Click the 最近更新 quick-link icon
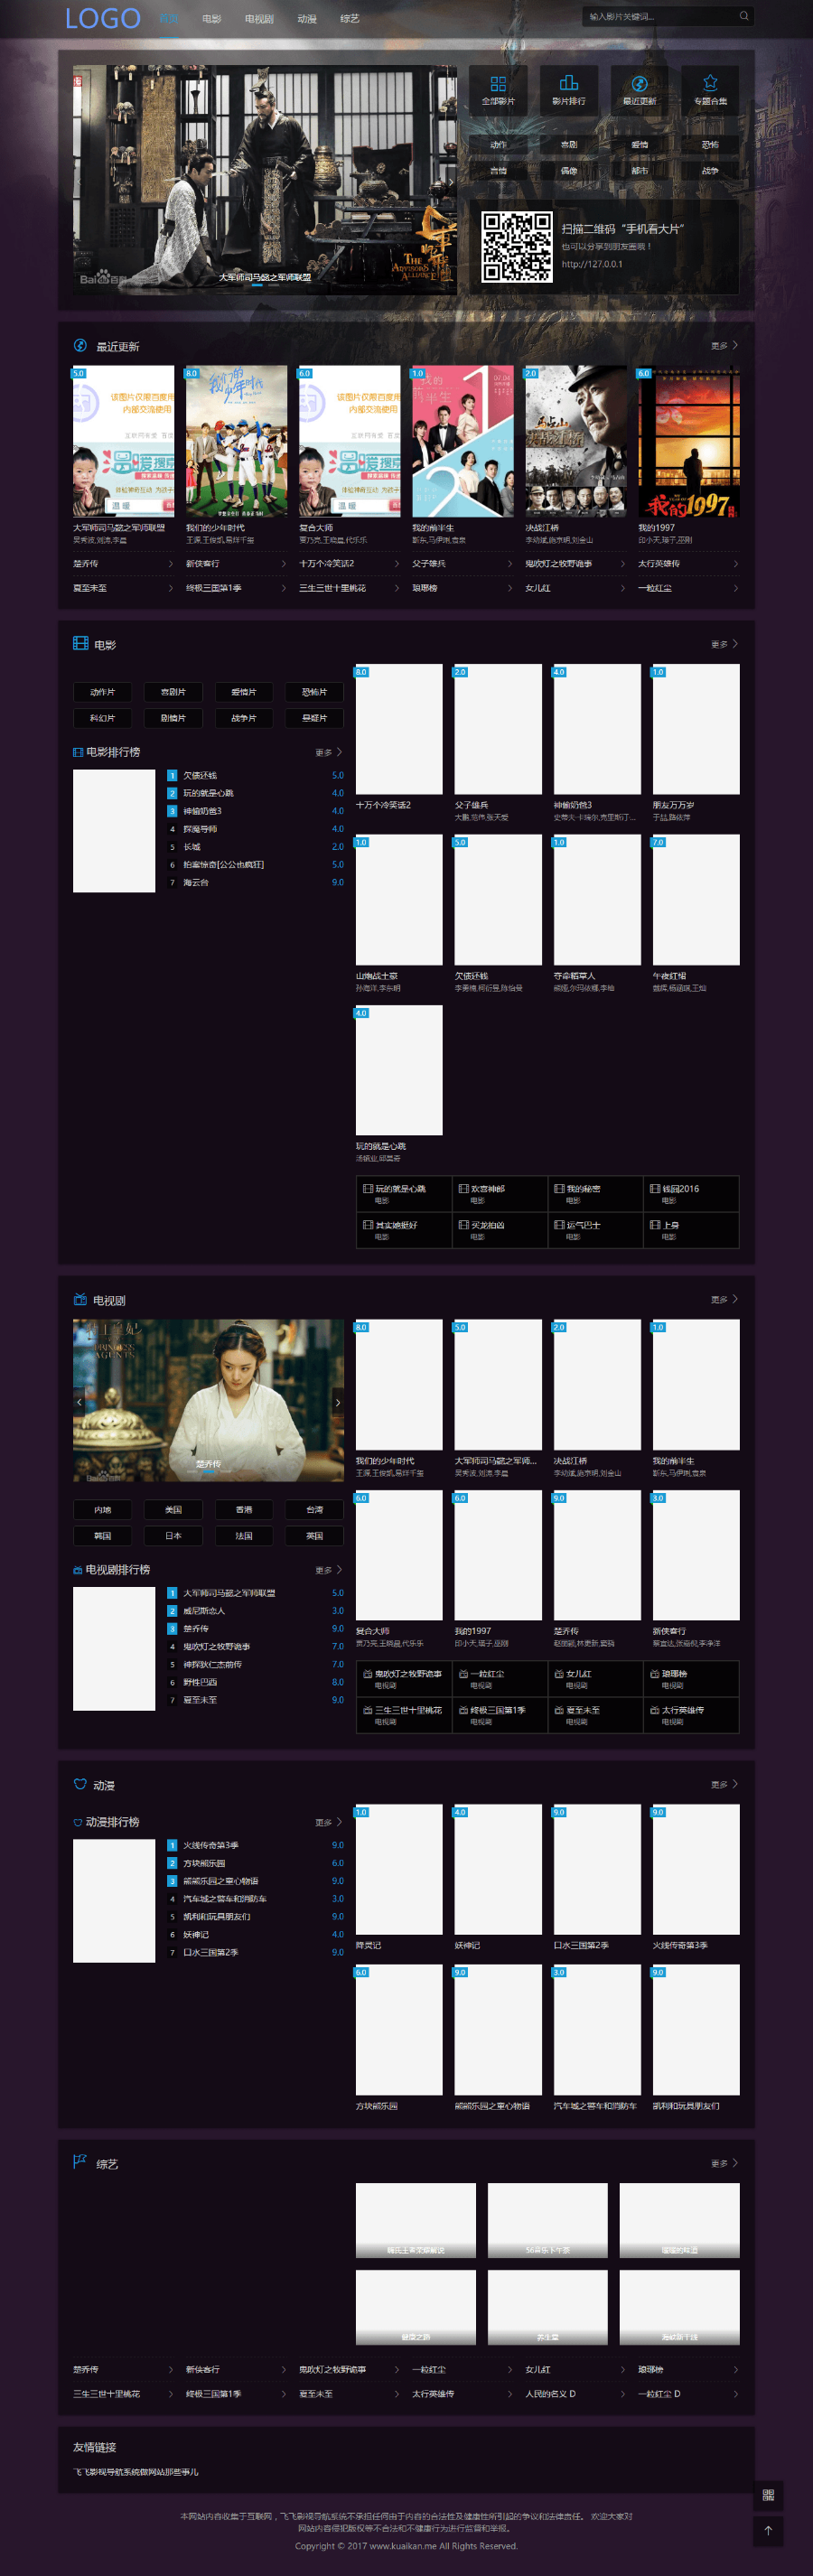Image resolution: width=813 pixels, height=2576 pixels. pyautogui.click(x=639, y=85)
